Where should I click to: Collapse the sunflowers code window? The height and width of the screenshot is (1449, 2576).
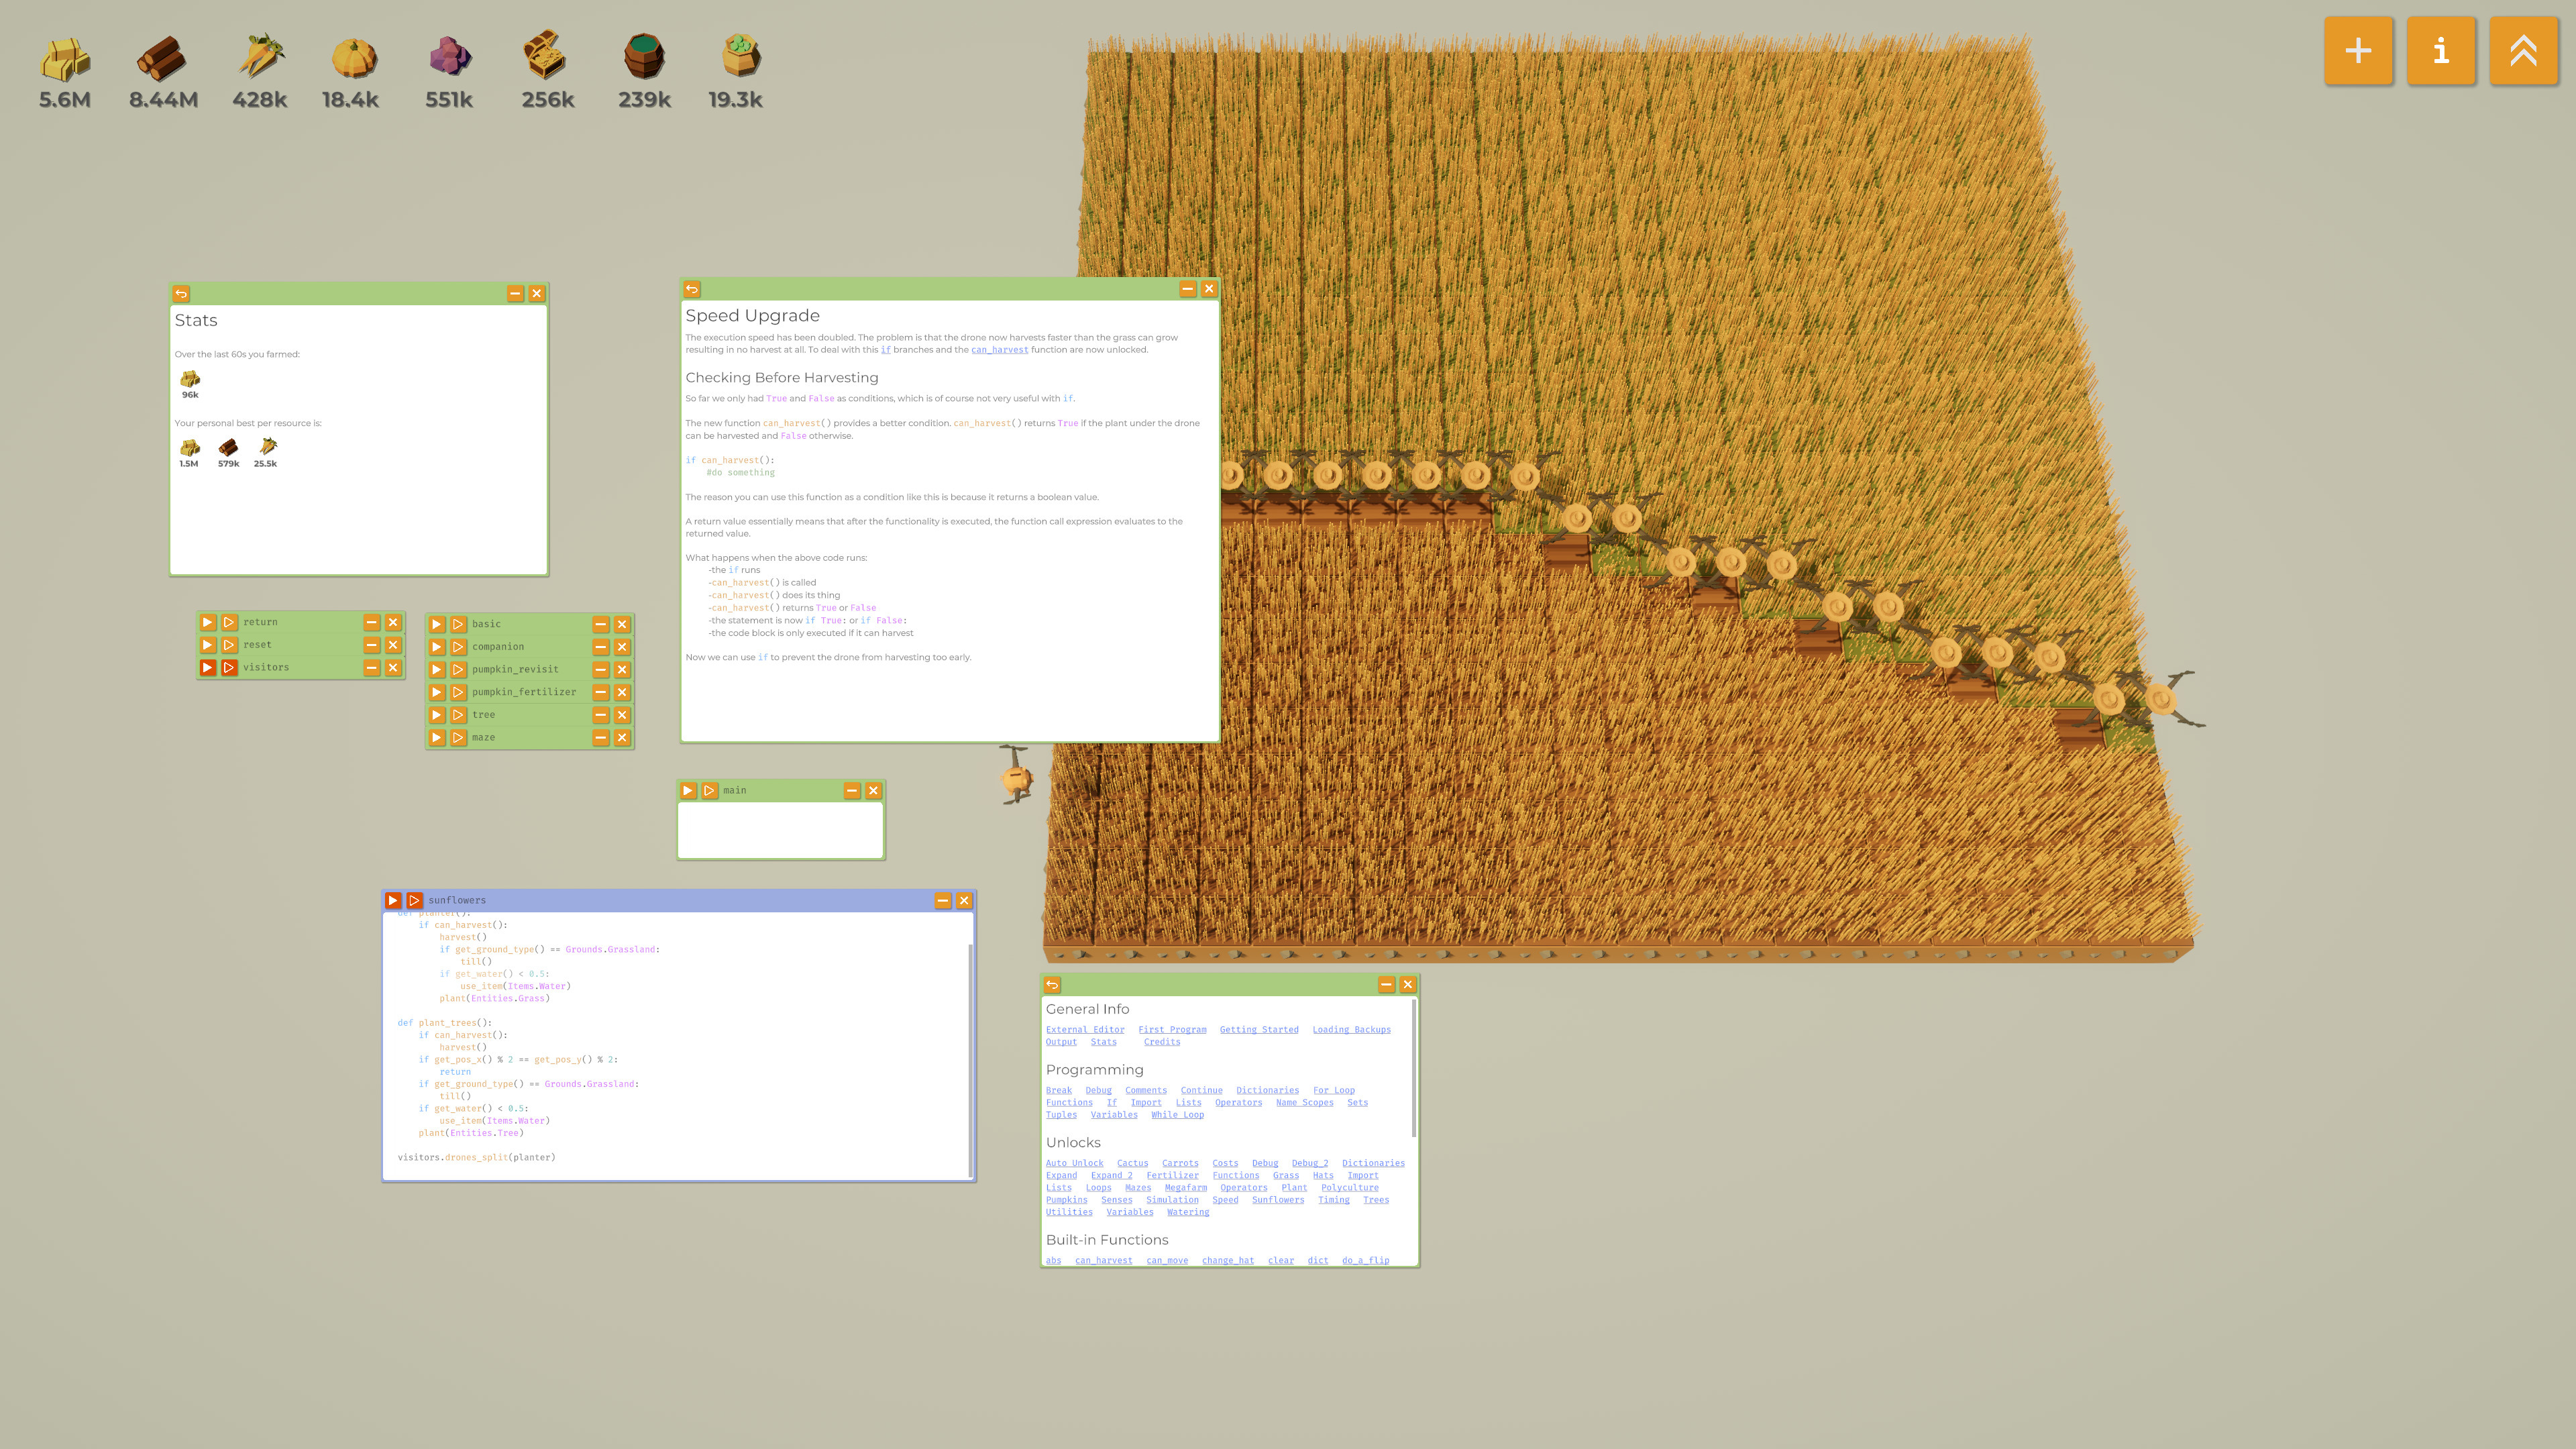[x=942, y=900]
